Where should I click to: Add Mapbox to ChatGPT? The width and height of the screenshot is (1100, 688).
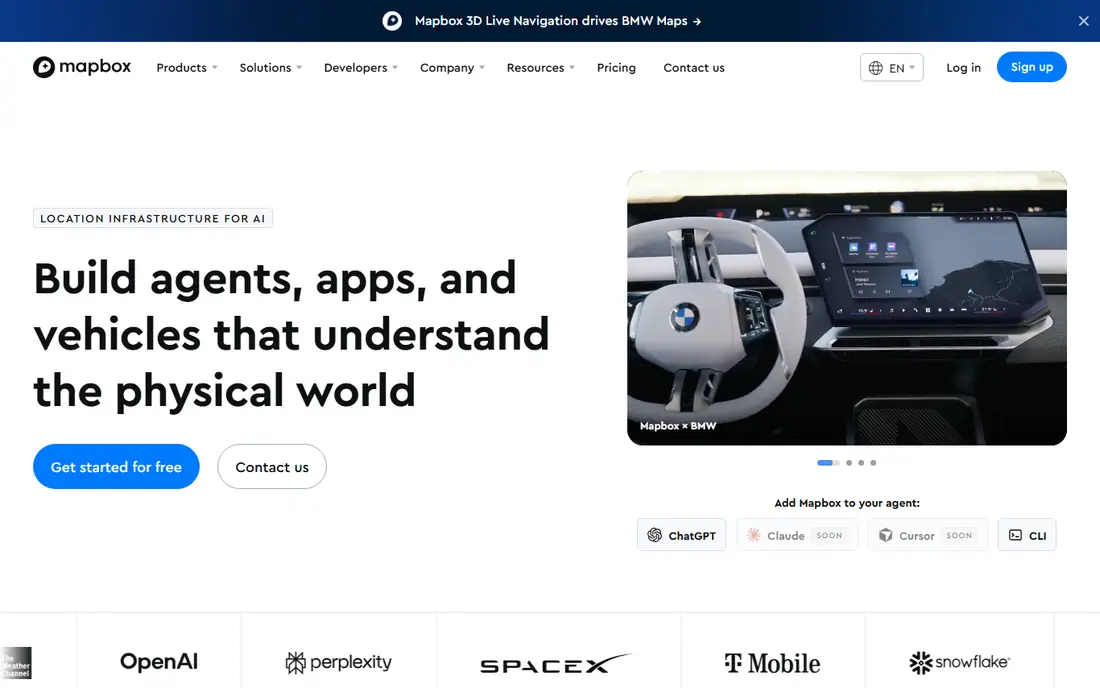(x=681, y=535)
